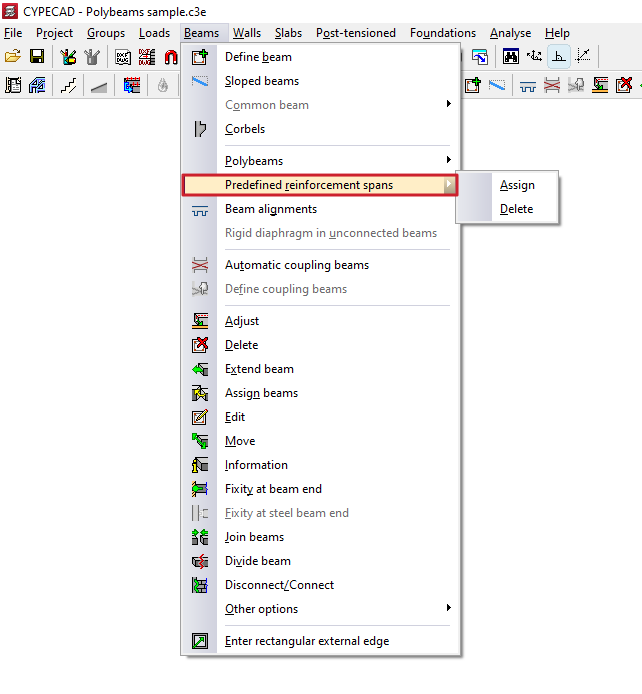
Task: Open the Loads menu
Action: [154, 33]
